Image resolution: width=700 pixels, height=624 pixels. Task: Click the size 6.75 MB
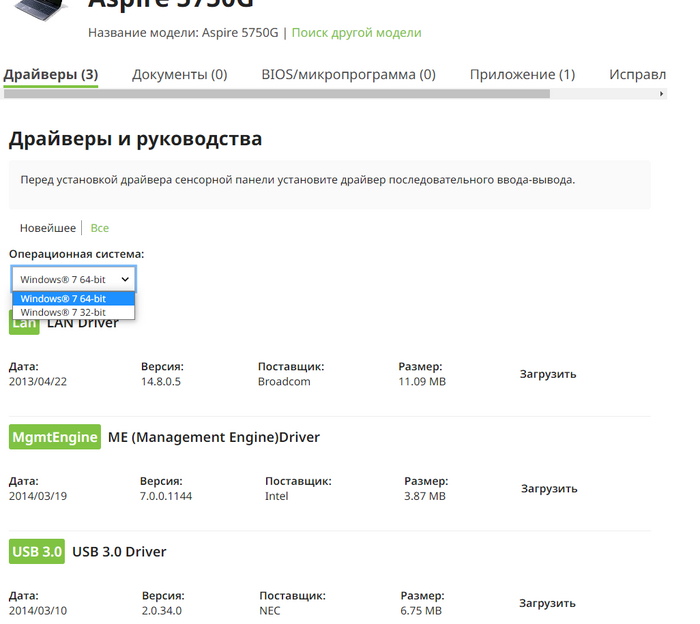coord(421,611)
